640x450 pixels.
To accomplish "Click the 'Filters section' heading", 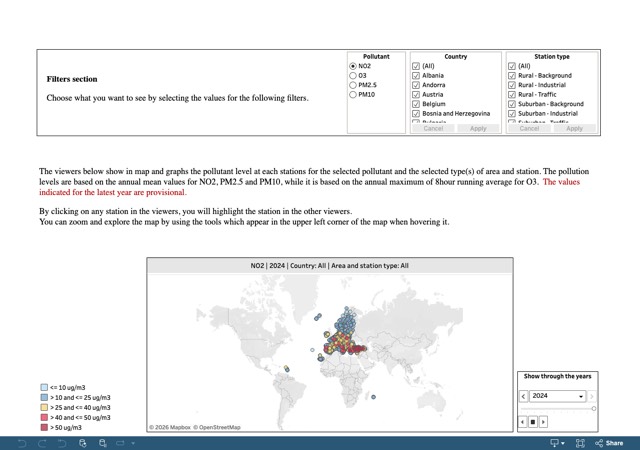I will point(72,79).
